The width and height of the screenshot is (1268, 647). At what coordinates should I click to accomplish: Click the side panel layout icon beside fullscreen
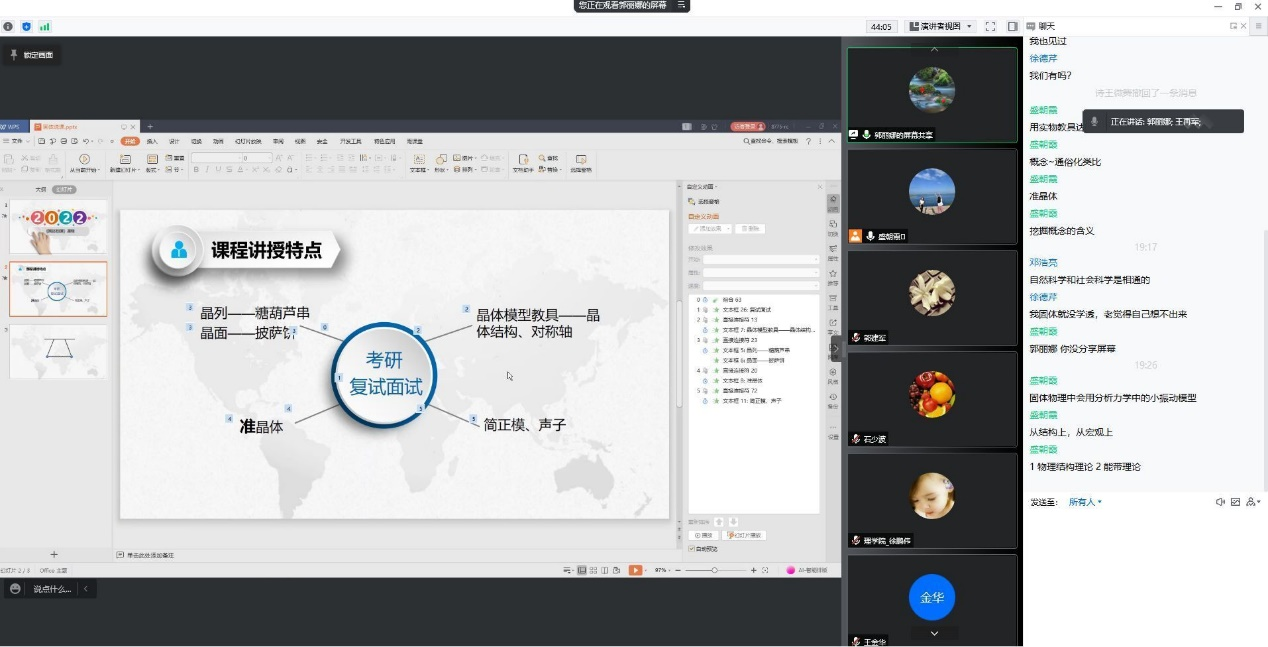1012,26
